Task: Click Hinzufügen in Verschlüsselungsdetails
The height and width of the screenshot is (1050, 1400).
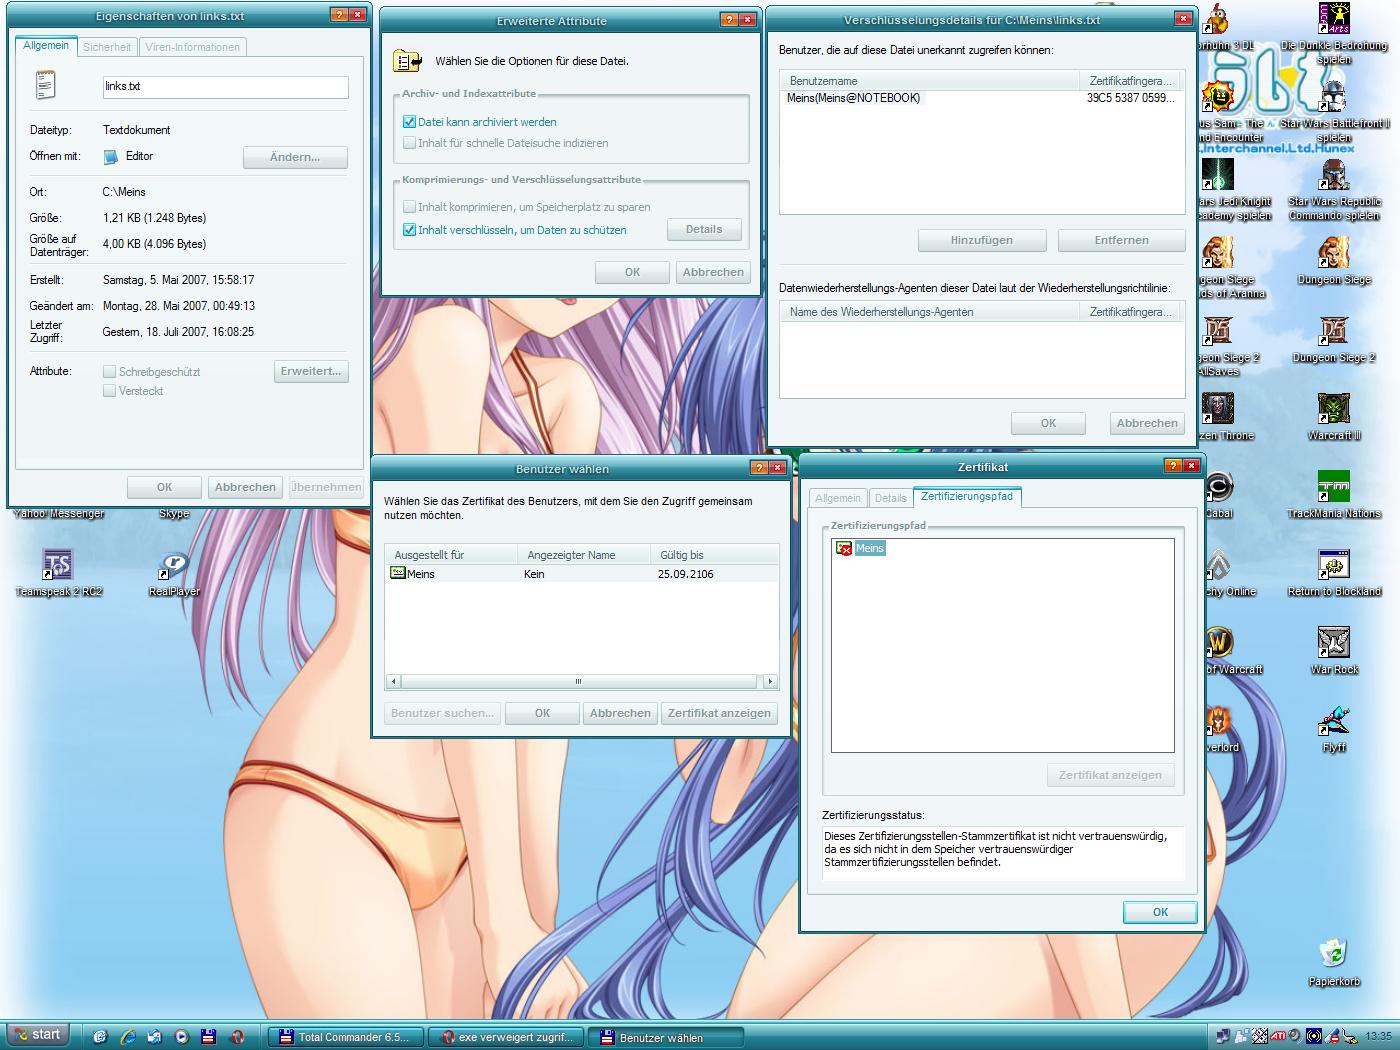Action: click(982, 240)
